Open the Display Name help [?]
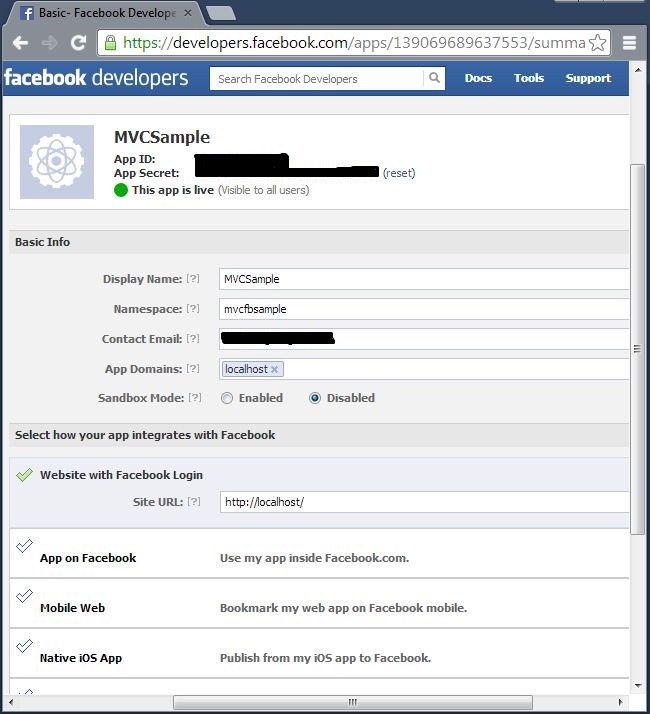650x714 pixels. point(193,278)
